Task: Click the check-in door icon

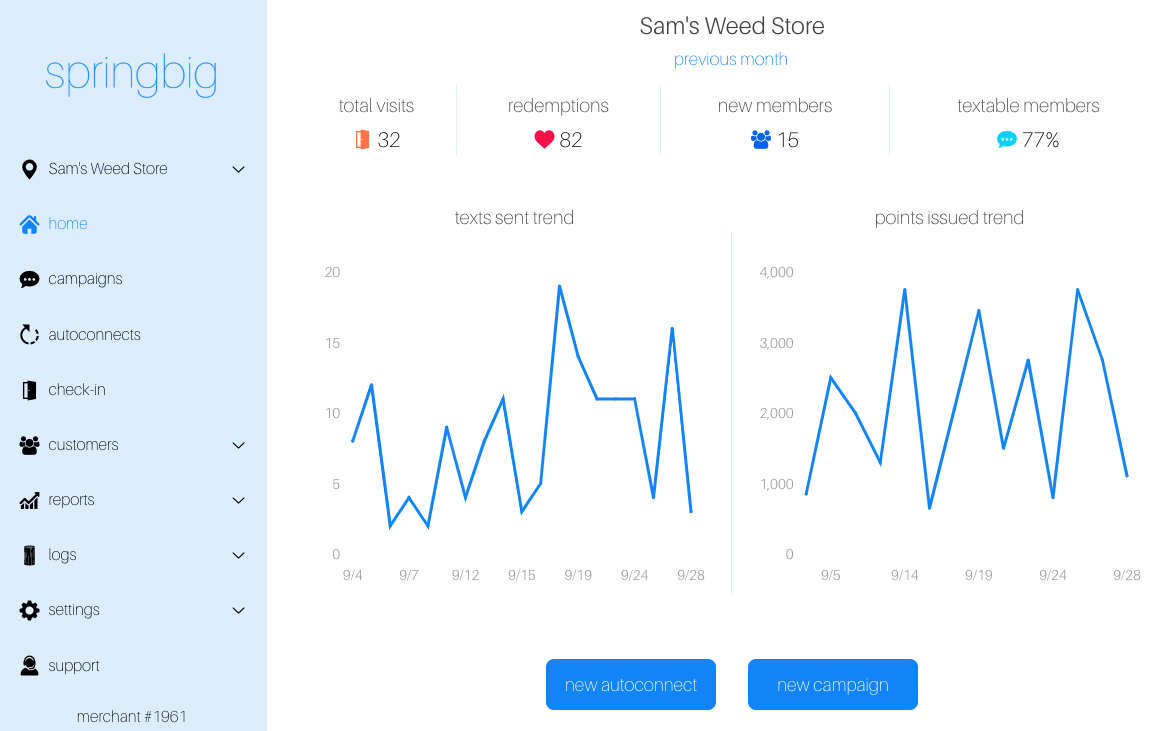Action: click(29, 390)
